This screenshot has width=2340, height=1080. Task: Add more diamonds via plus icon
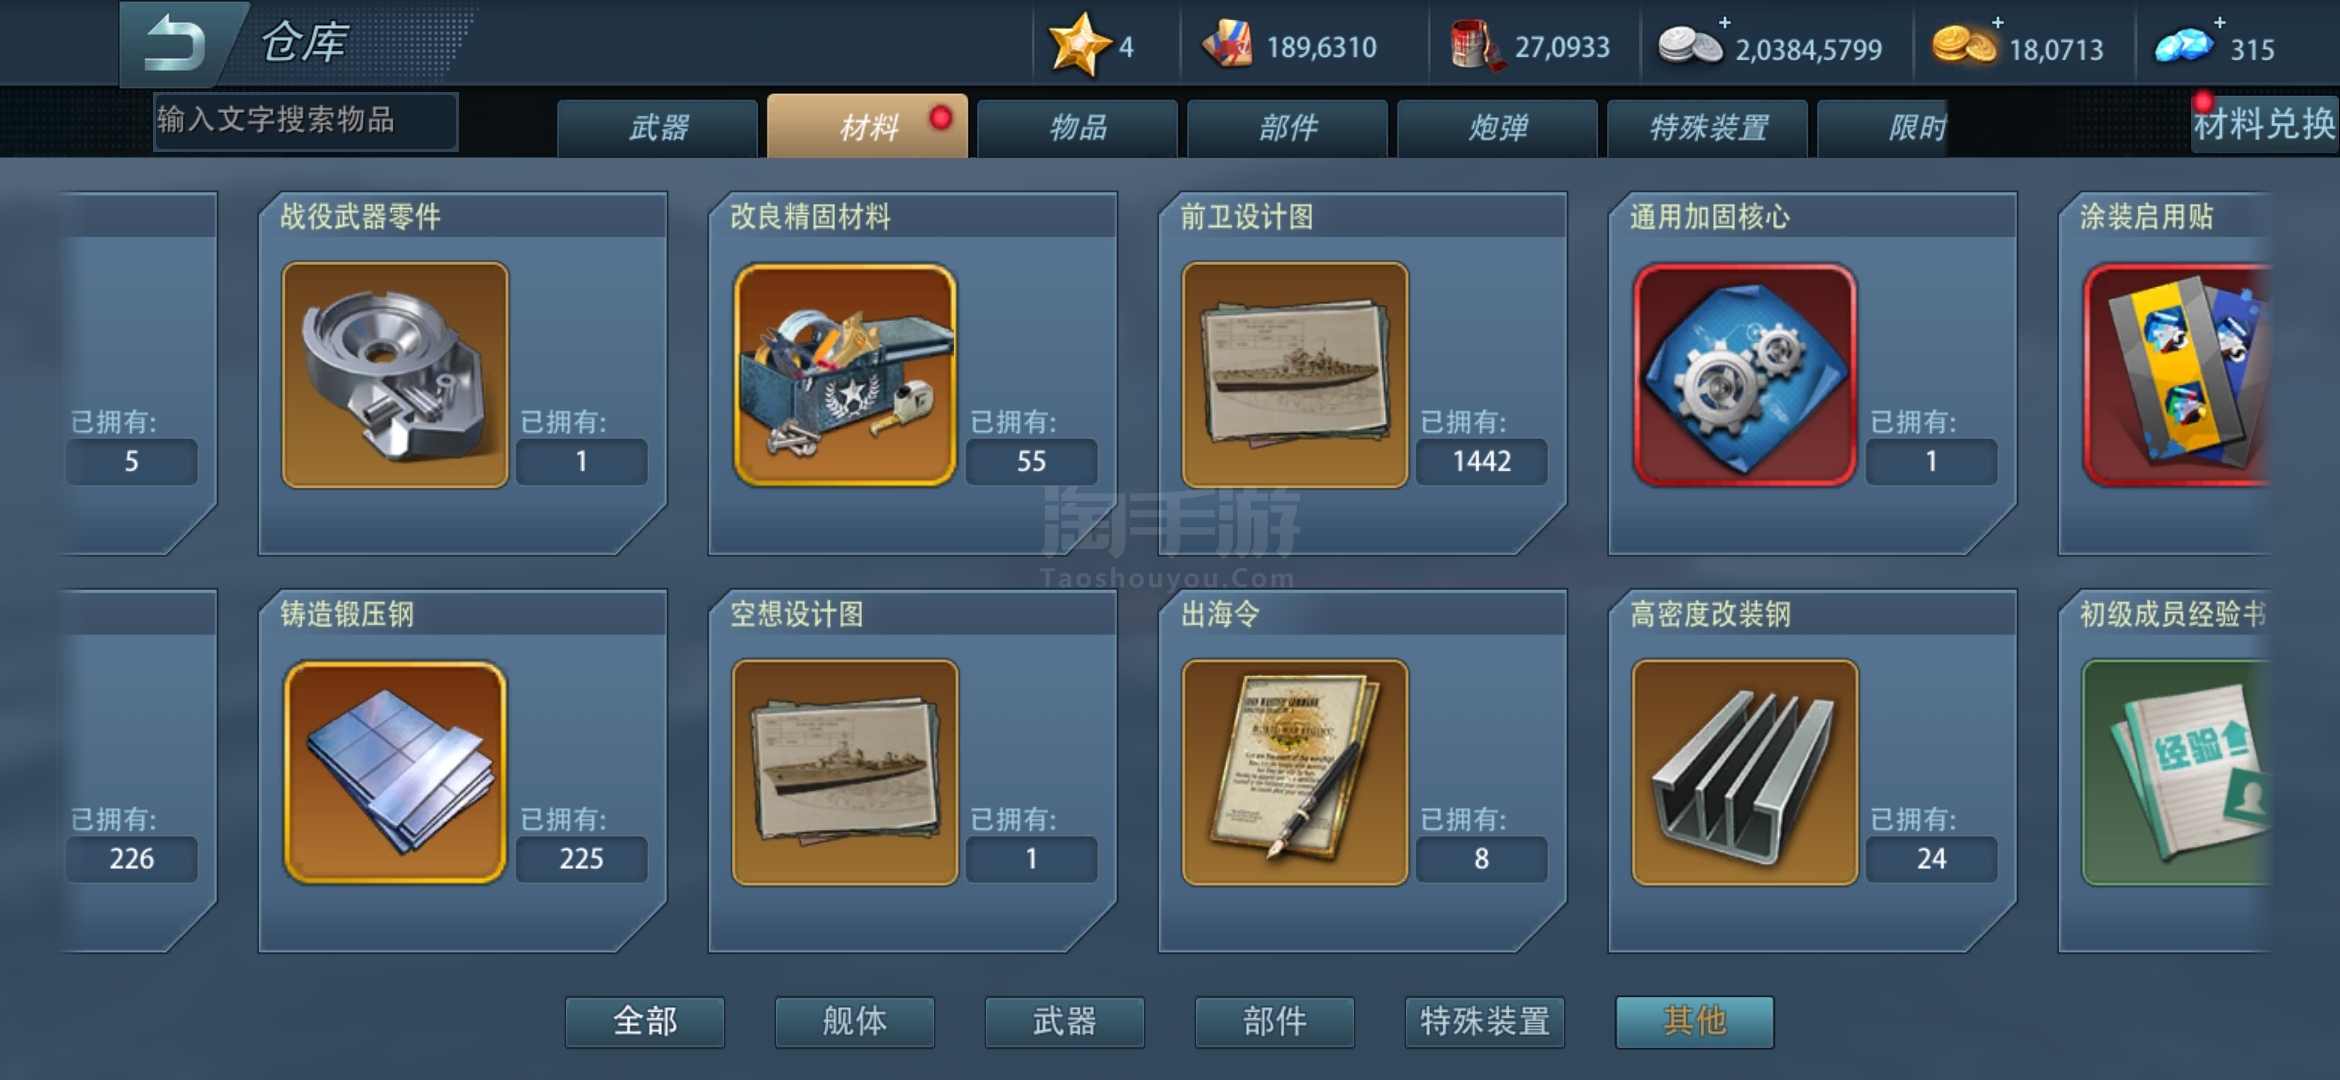click(x=2219, y=22)
